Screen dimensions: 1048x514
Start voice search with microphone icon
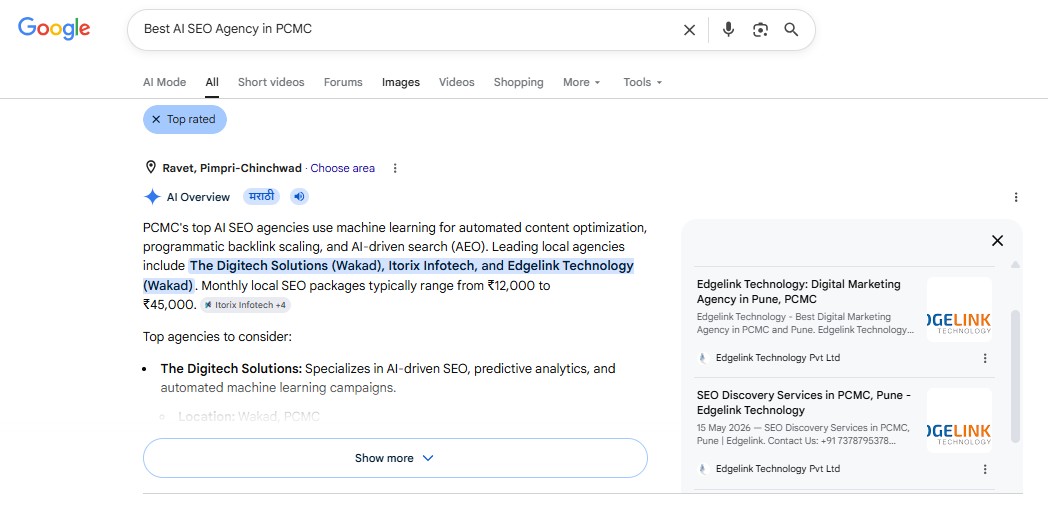coord(729,29)
